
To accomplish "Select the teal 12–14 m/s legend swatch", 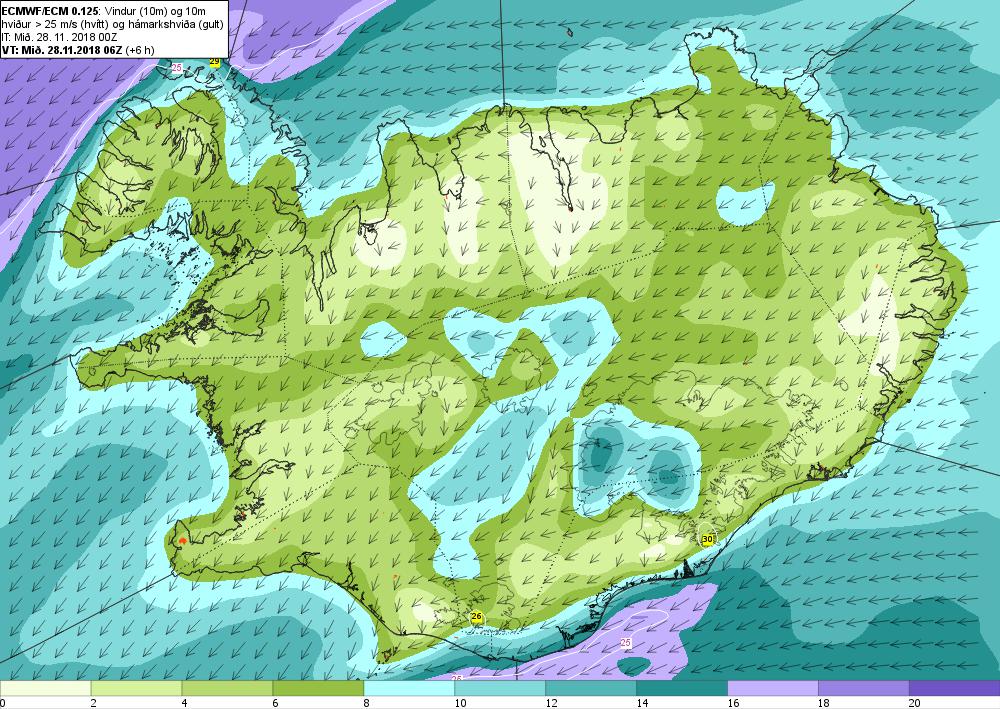I will [x=591, y=688].
